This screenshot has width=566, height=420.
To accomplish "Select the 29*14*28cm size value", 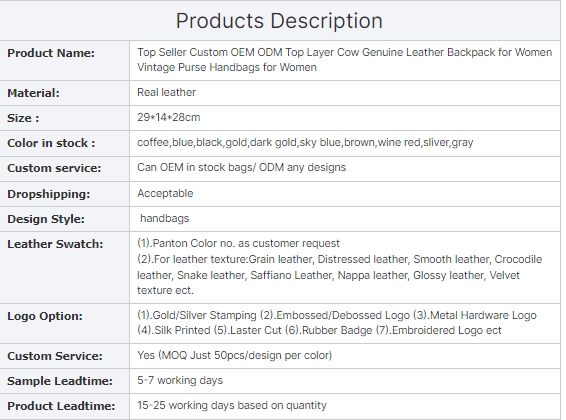I will pos(169,117).
